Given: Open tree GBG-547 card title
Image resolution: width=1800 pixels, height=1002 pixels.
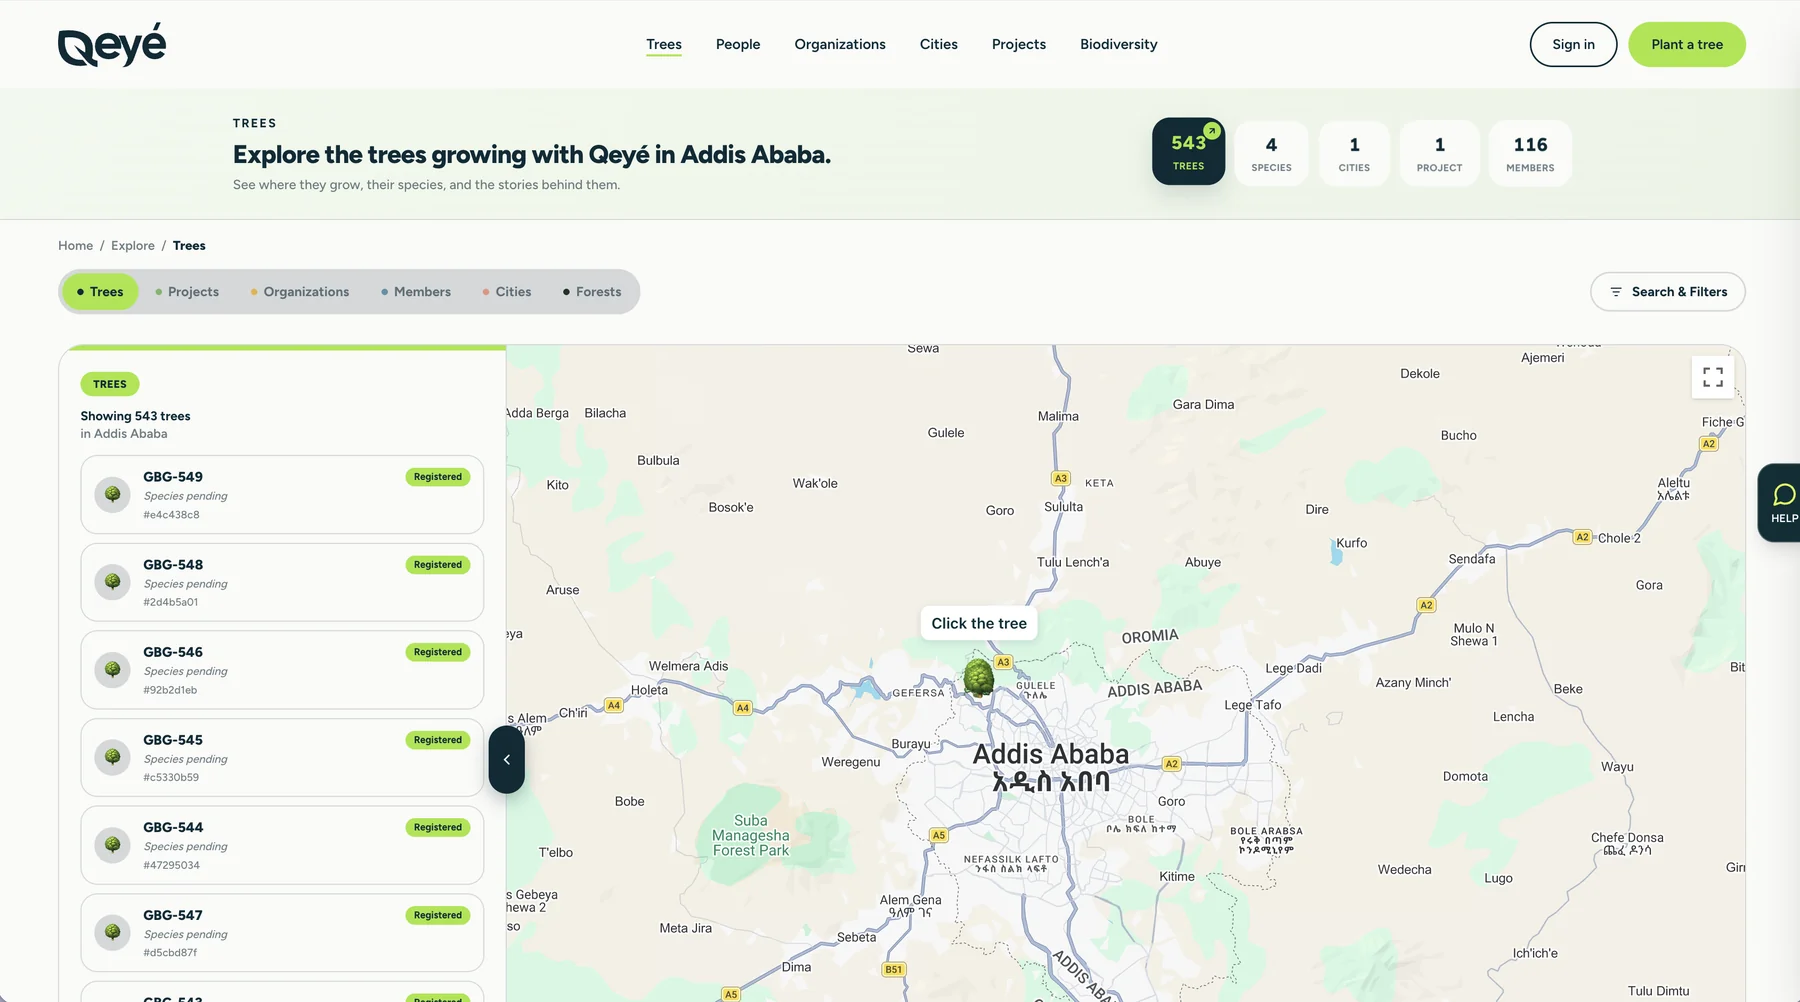Looking at the screenshot, I should [x=173, y=915].
